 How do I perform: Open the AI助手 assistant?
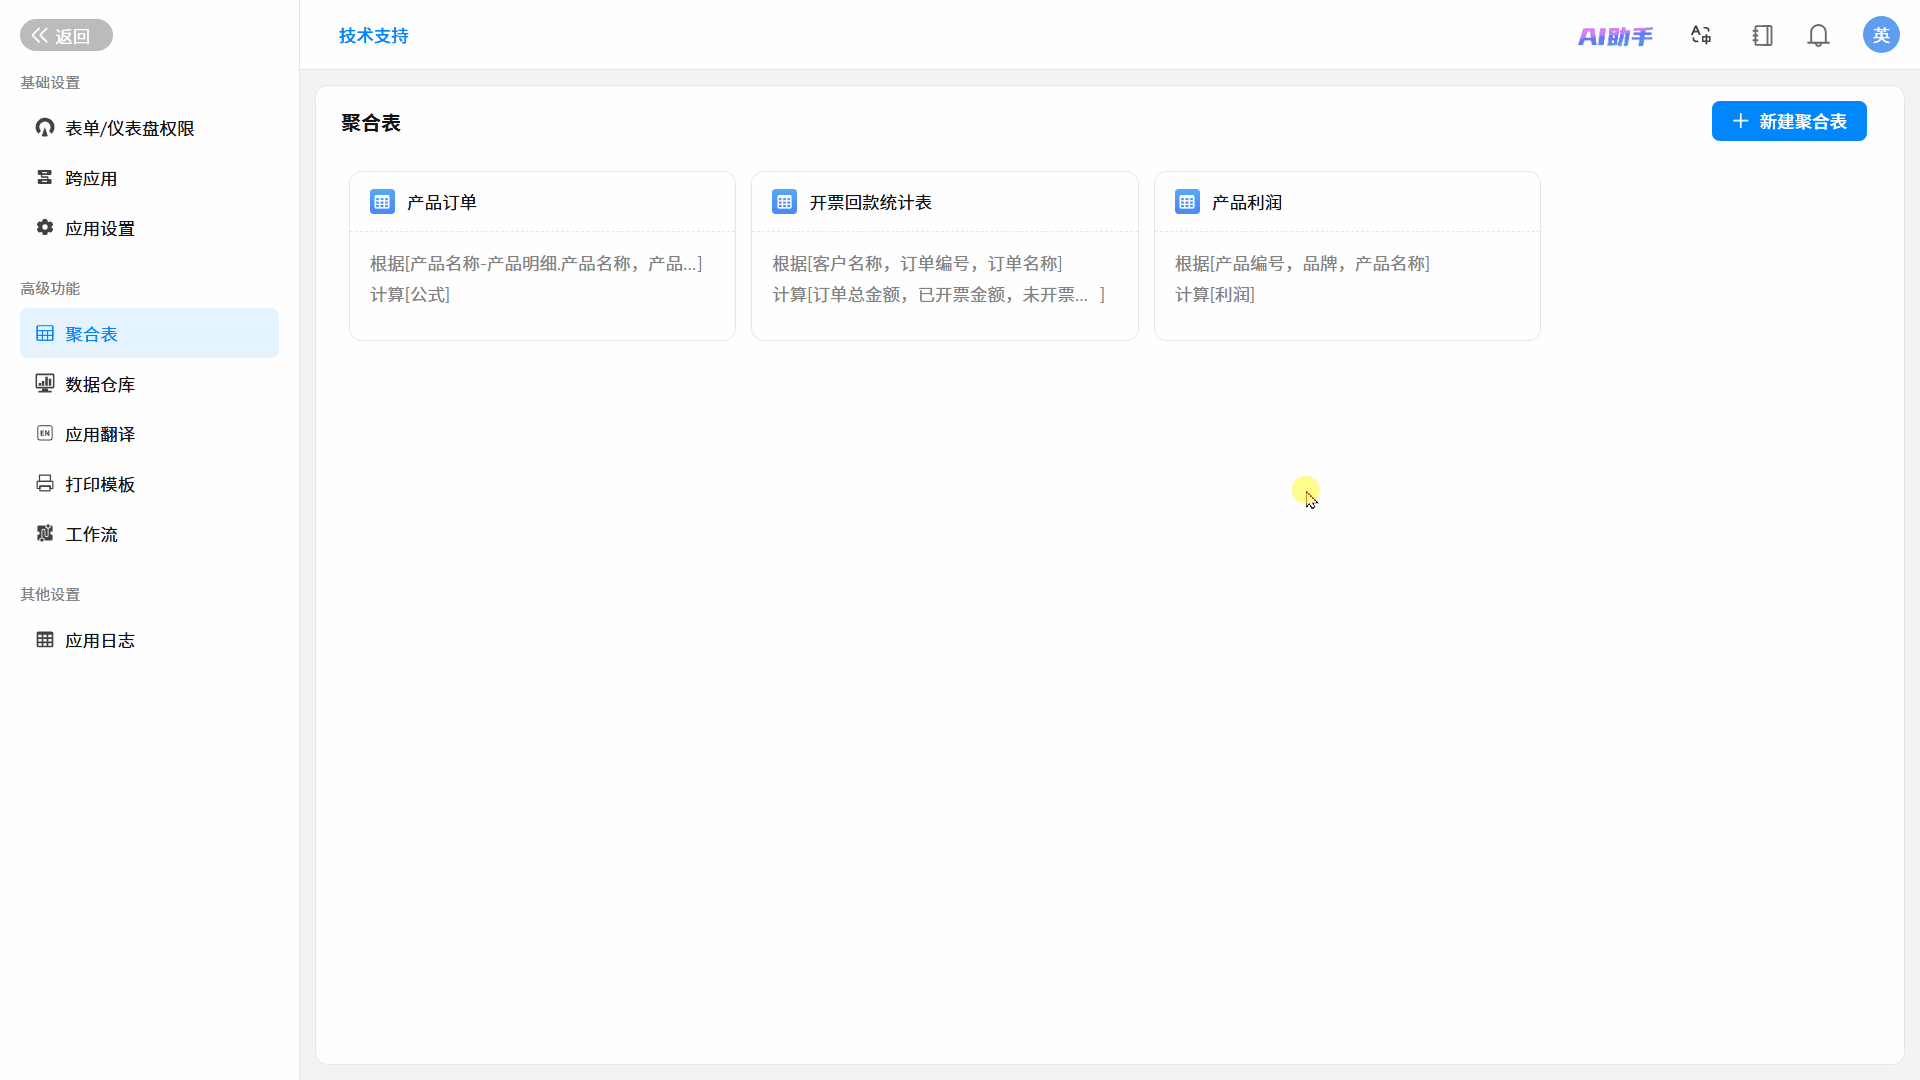coord(1615,36)
